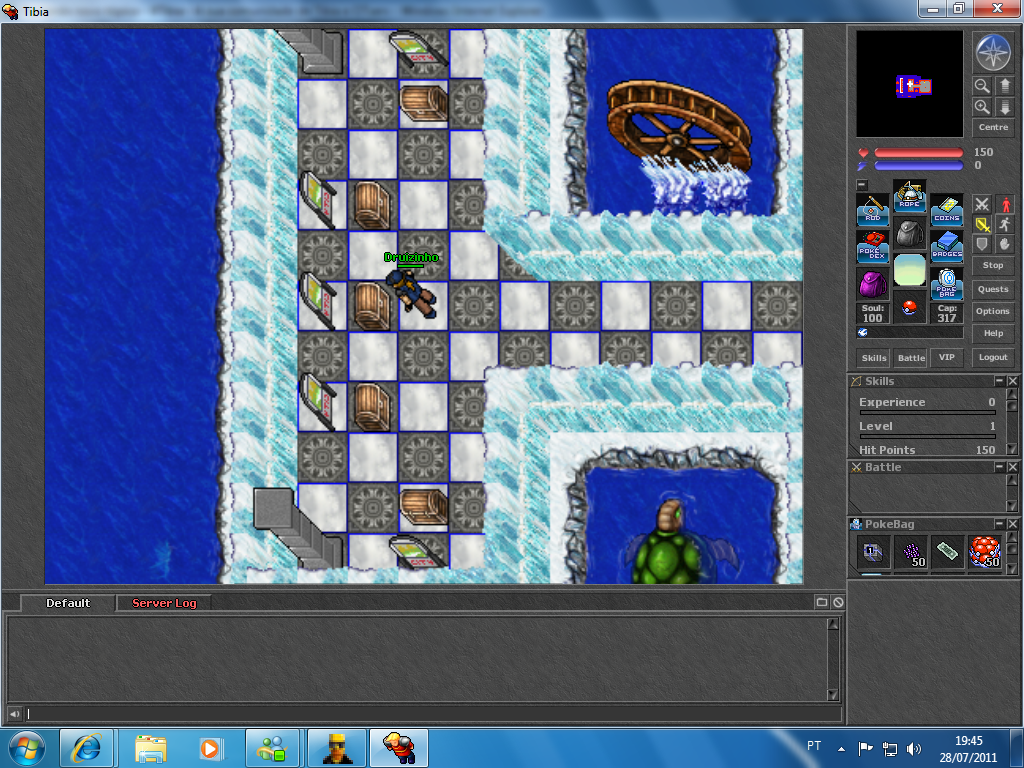Image resolution: width=1024 pixels, height=768 pixels.
Task: Open the Quests window
Action: click(x=993, y=289)
